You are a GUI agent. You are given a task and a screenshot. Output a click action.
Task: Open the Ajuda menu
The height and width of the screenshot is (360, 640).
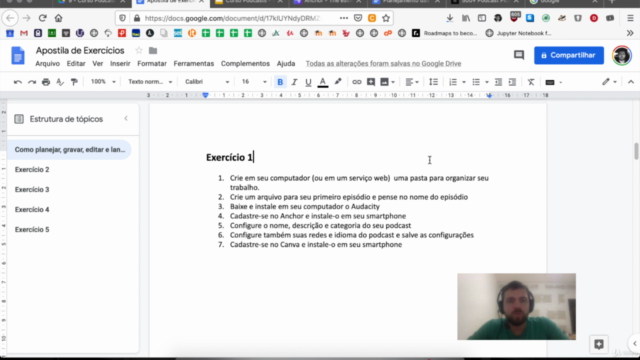tap(286, 64)
